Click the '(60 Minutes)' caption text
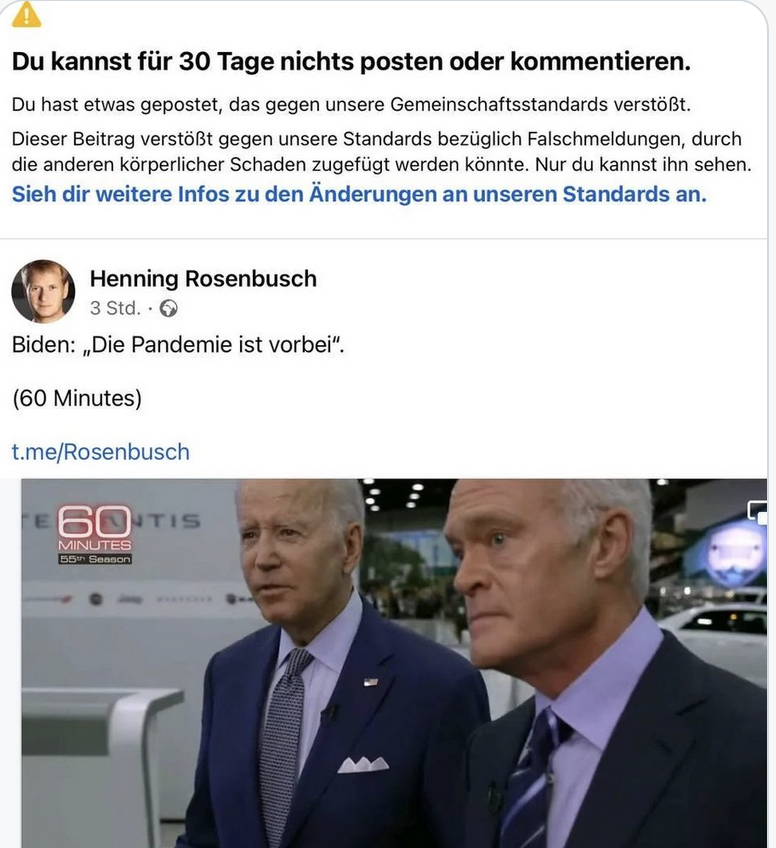Screen dimensions: 776x848 (x=77, y=399)
